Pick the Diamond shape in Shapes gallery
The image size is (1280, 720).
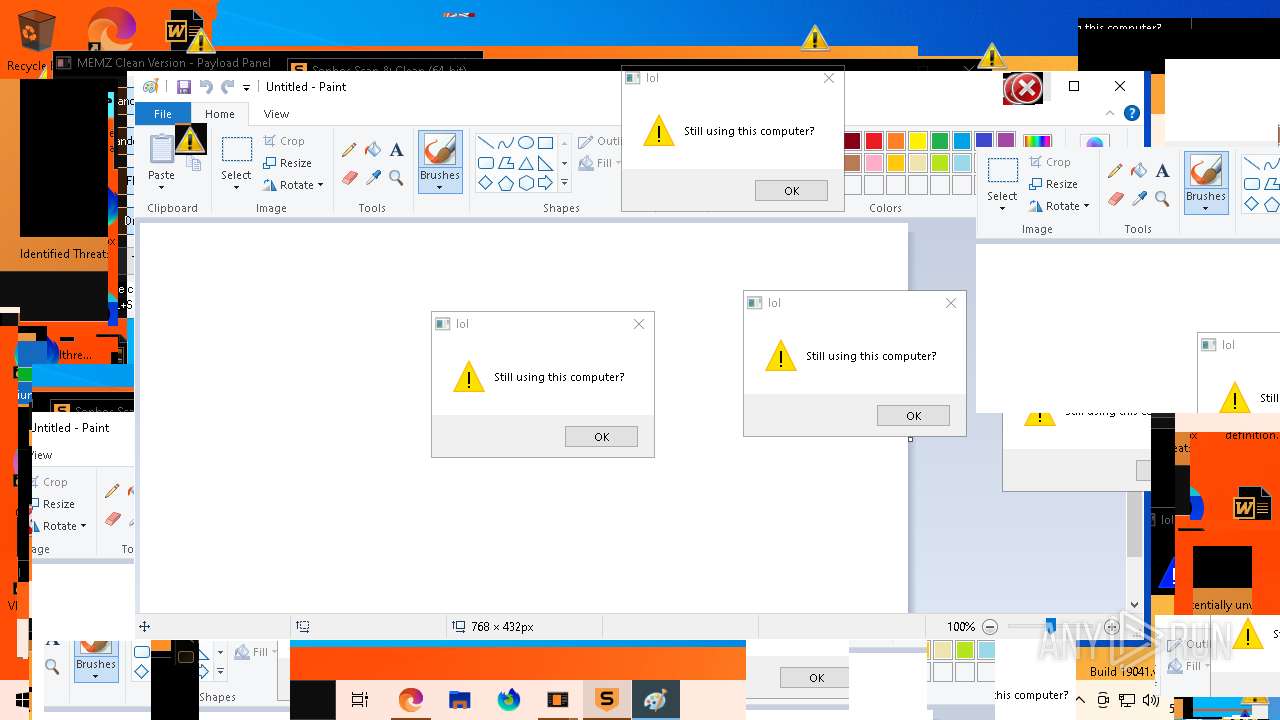[x=485, y=183]
